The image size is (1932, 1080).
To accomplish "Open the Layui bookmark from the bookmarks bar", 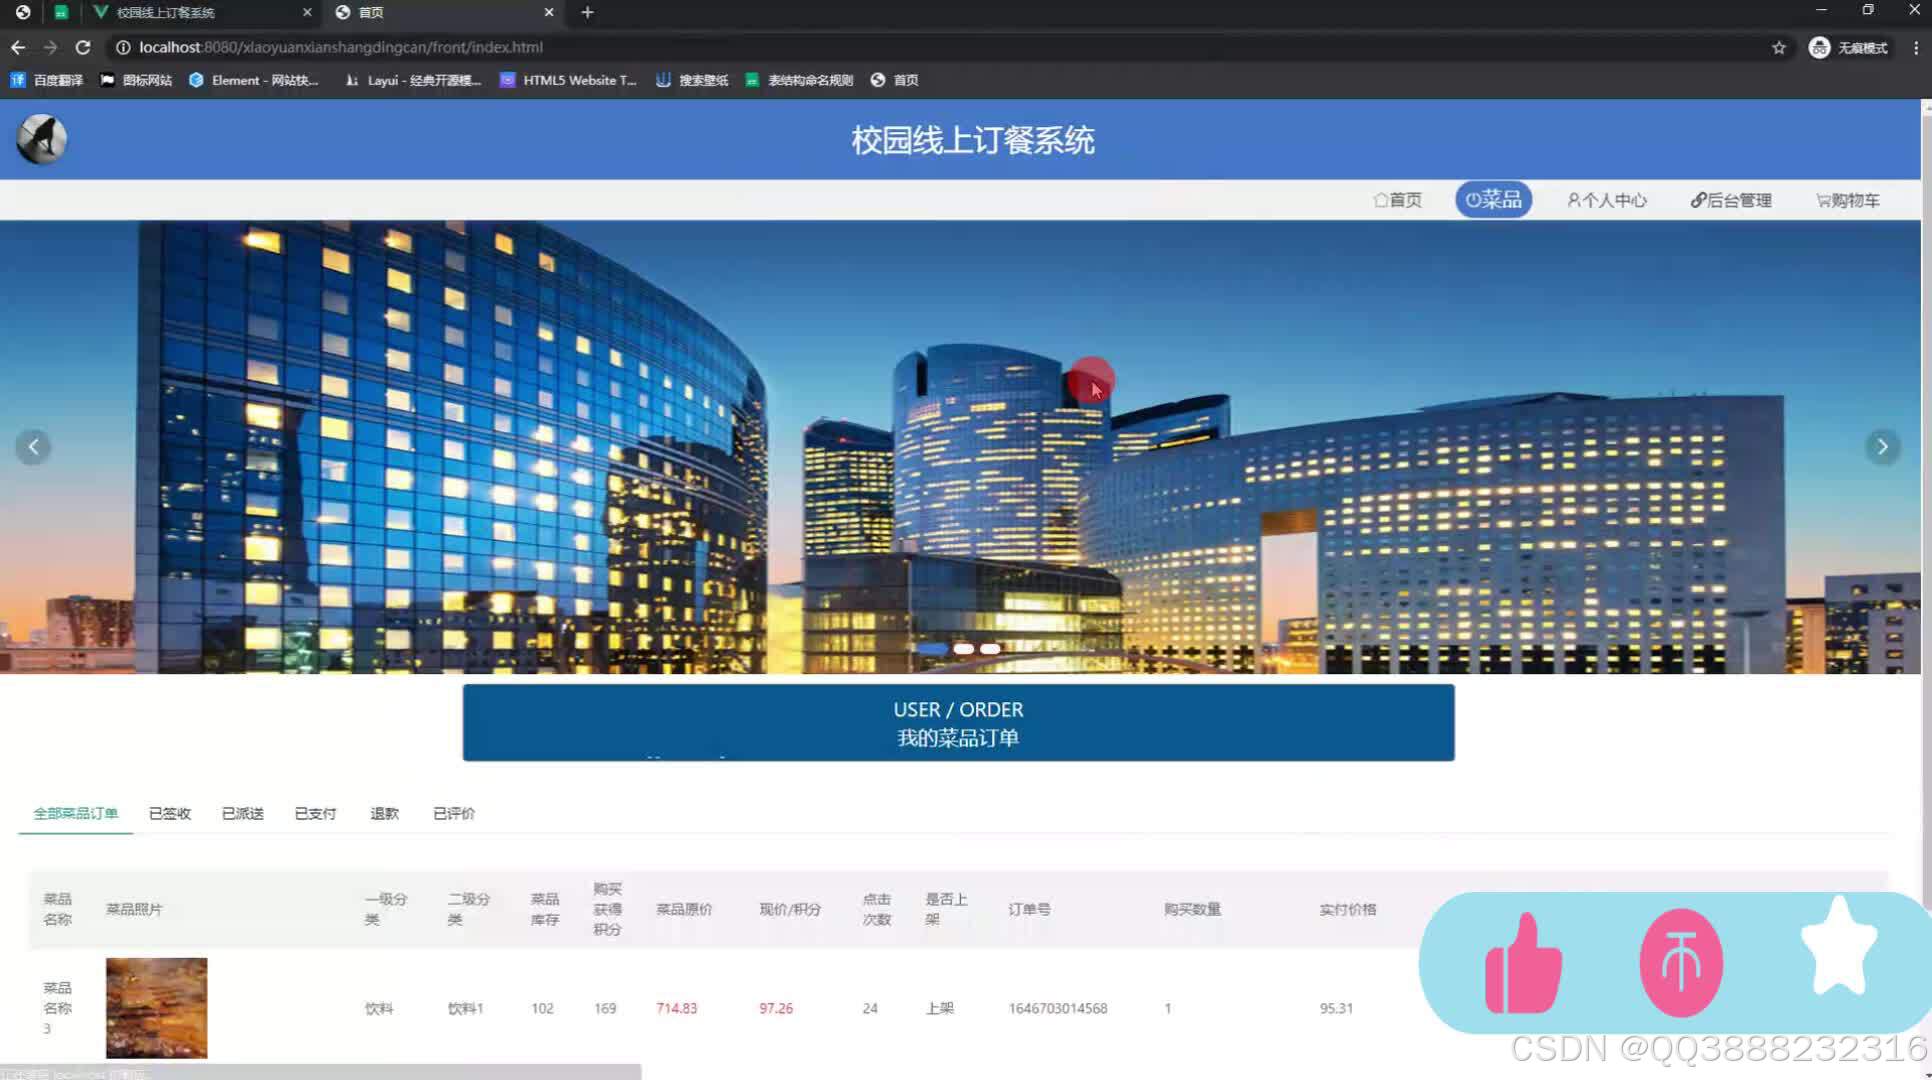I will 411,80.
